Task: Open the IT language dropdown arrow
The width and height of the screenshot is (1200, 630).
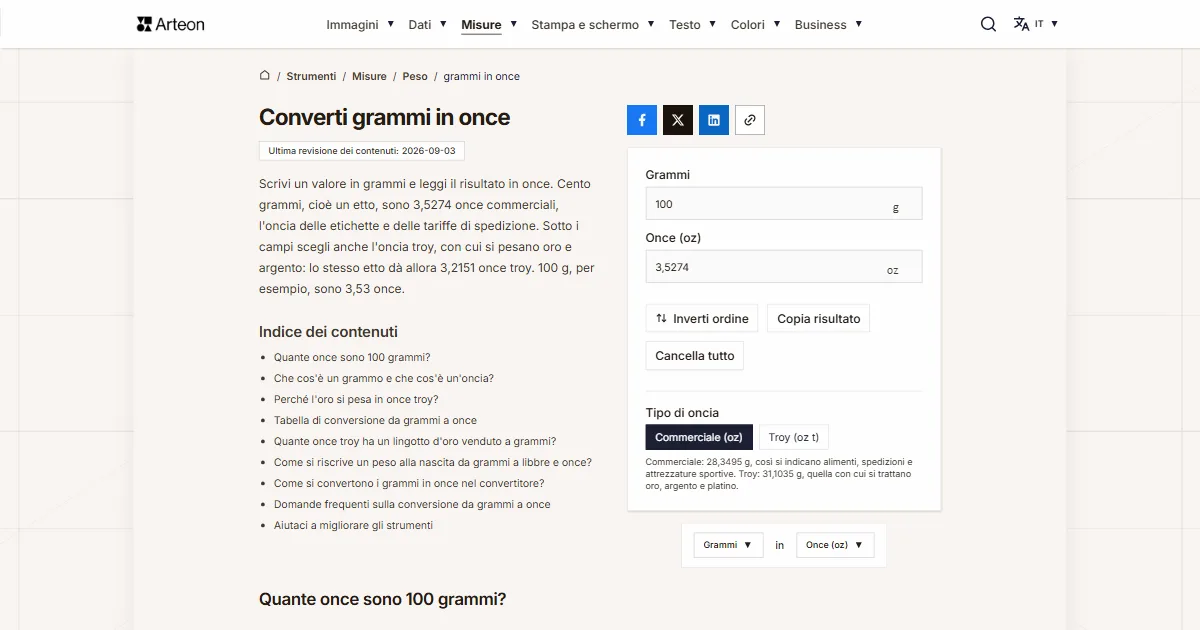Action: coord(1054,24)
